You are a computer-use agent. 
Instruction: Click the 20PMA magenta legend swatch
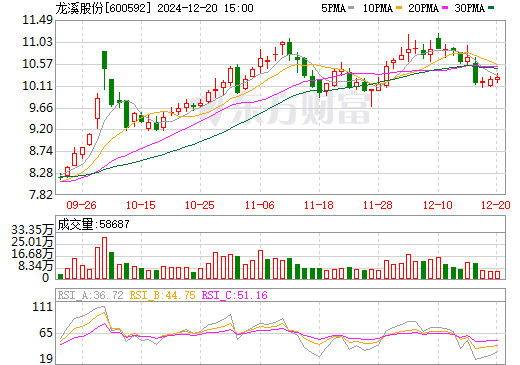coord(445,8)
